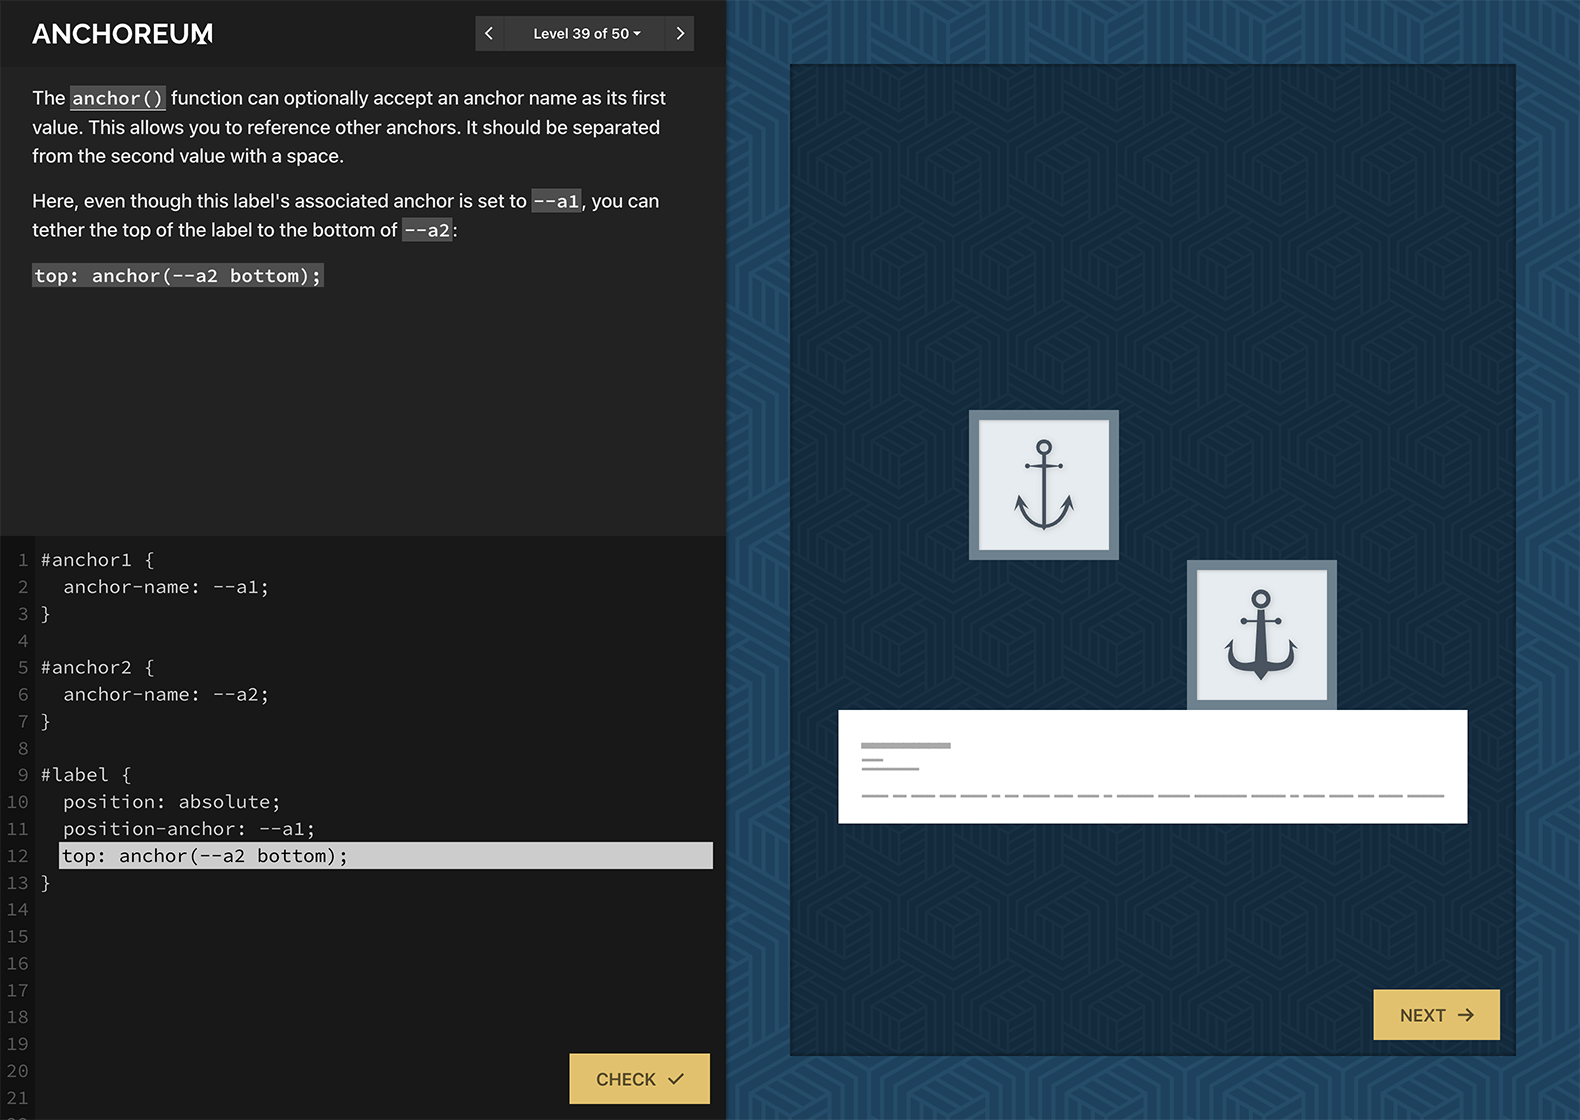Viewport: 1580px width, 1120px height.
Task: Go to the previous level arrow
Action: [489, 33]
